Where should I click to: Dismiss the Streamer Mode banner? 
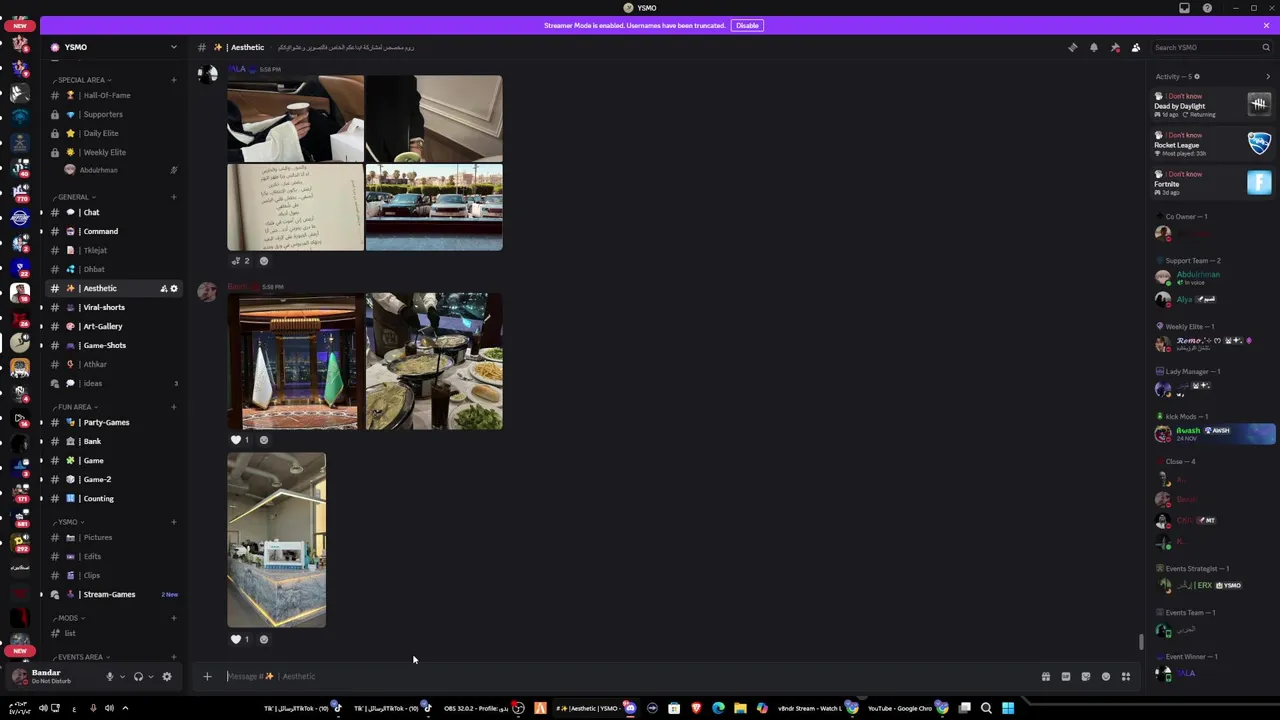pos(1266,25)
